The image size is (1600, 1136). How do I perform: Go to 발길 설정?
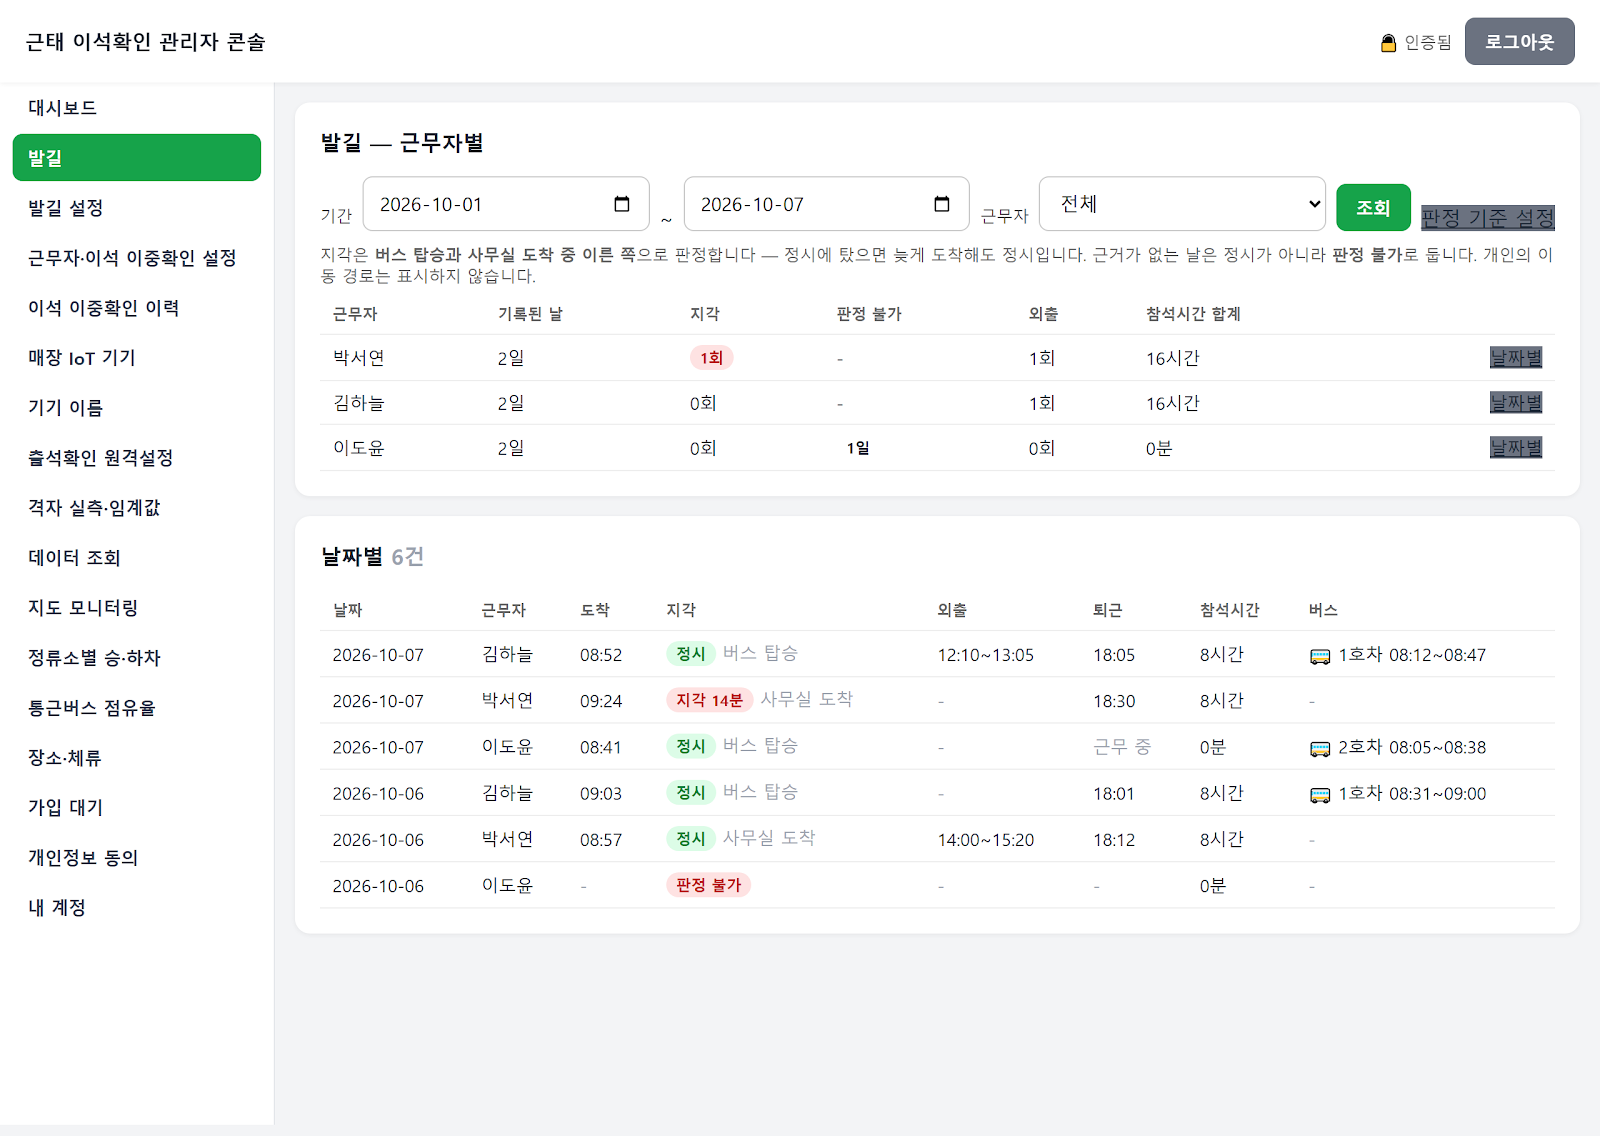coord(137,208)
